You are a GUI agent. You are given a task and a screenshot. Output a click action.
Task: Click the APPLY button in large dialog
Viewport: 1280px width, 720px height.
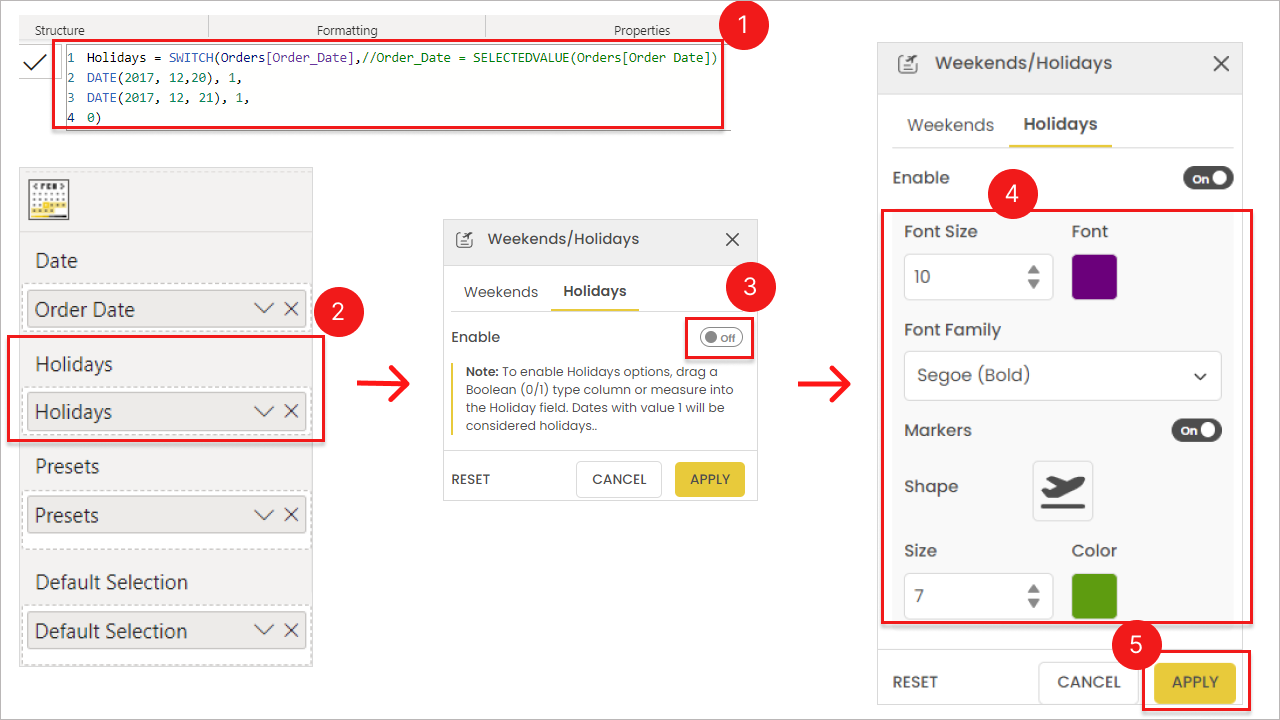1194,682
